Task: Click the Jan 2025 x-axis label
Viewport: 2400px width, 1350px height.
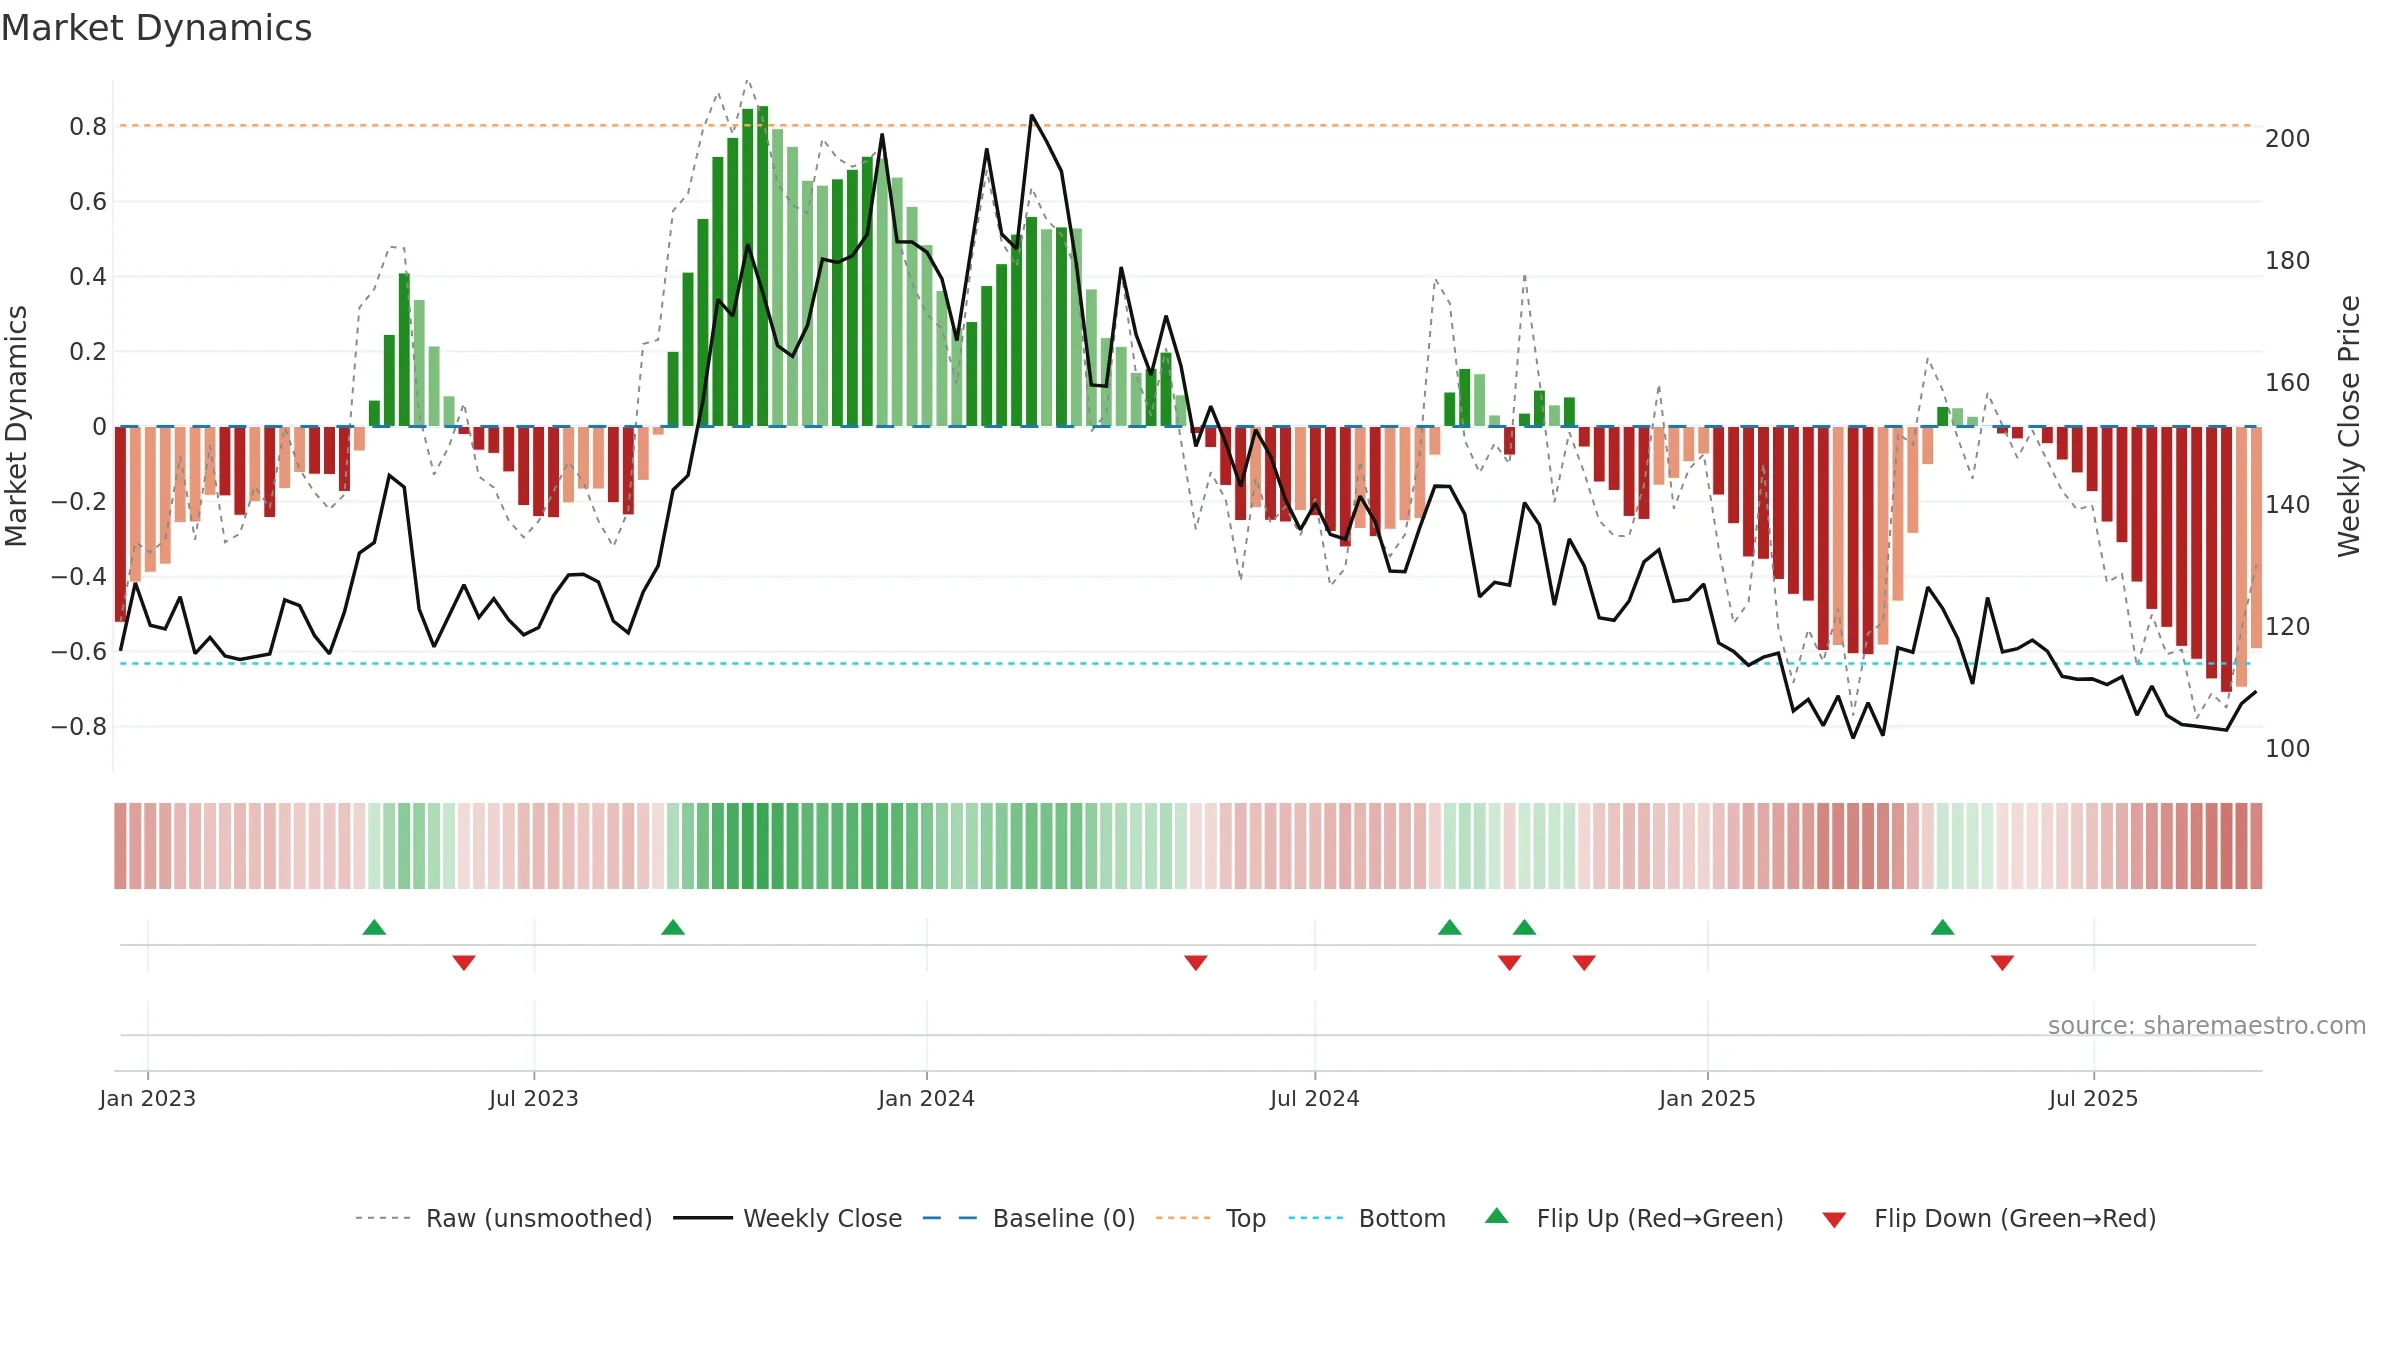Action: point(1708,1098)
